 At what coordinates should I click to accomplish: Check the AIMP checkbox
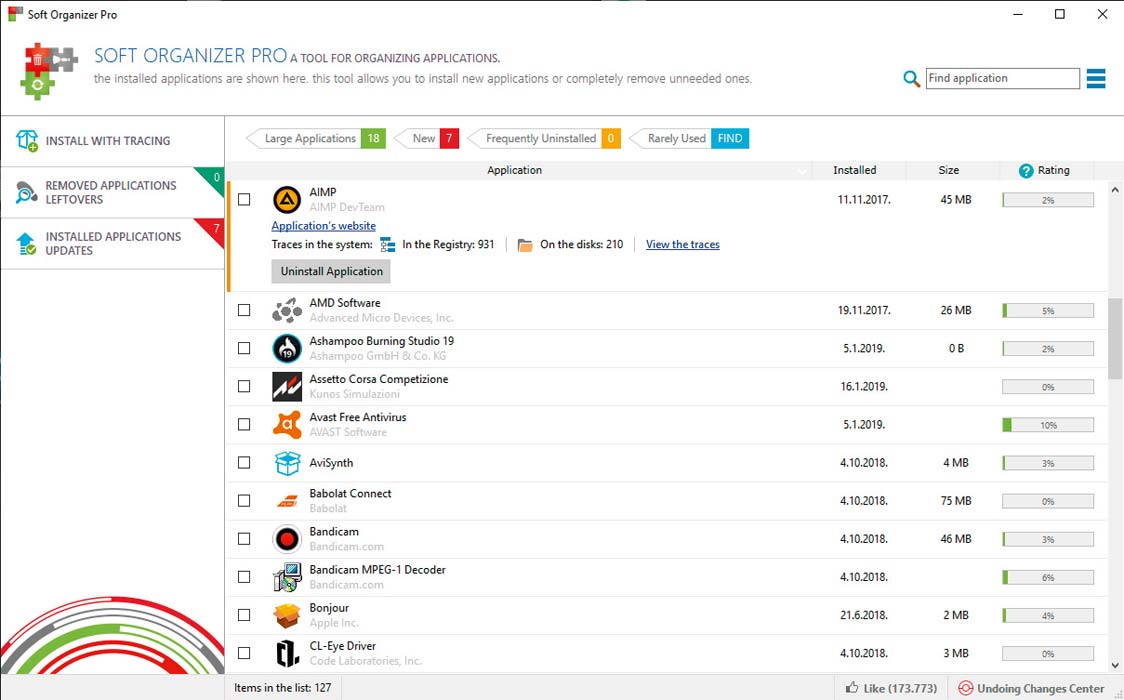244,200
